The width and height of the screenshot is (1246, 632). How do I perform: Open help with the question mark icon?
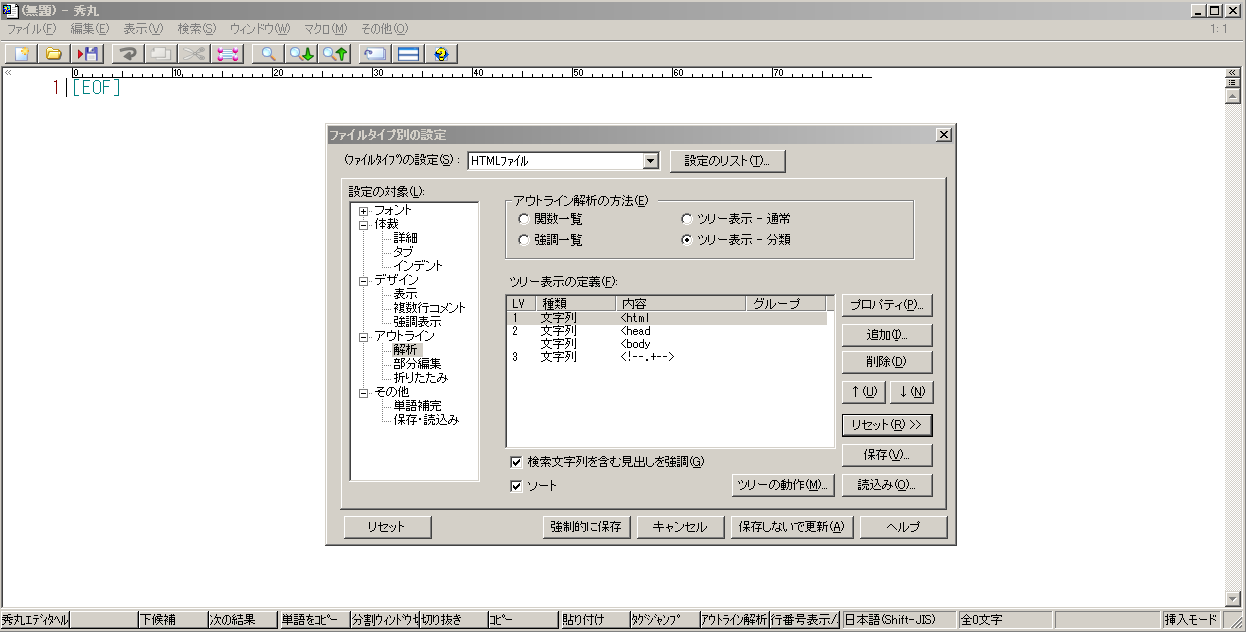(440, 53)
